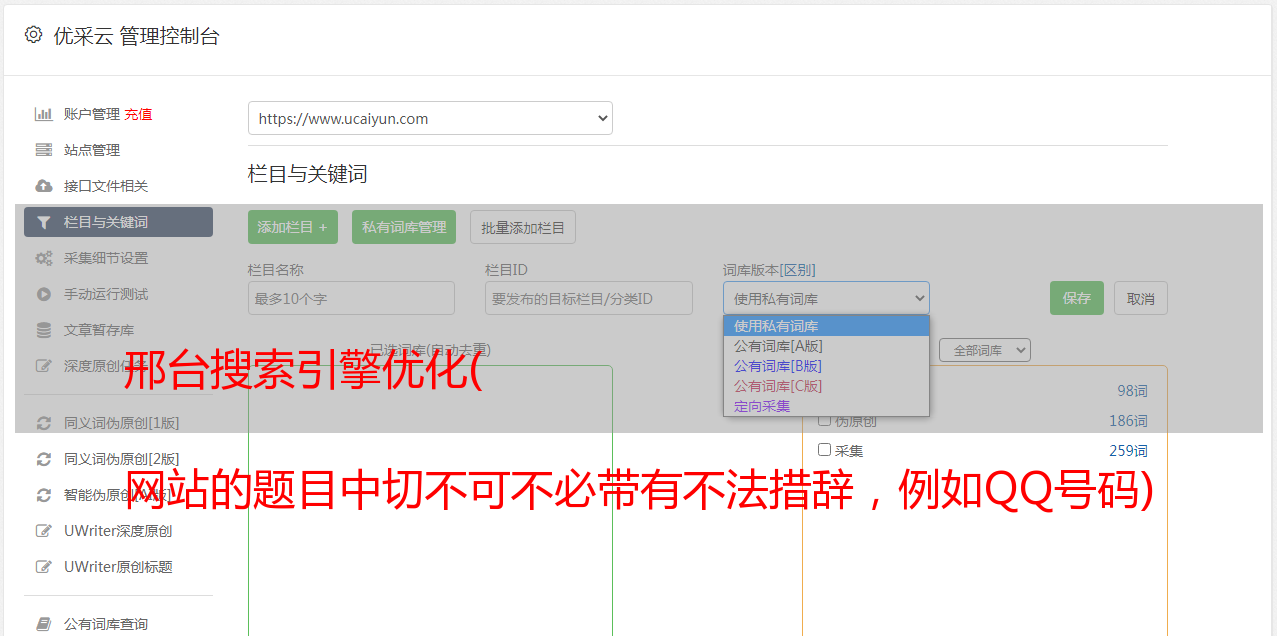Focus the 栏目名称 input field

[x=351, y=298]
